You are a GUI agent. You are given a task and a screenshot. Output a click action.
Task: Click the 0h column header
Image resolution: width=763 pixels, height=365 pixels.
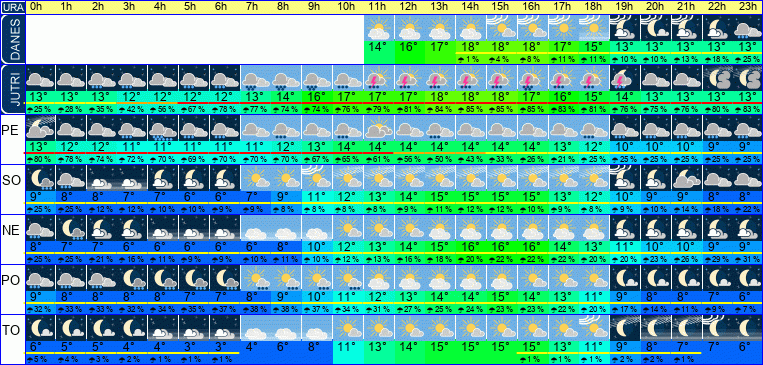point(36,7)
